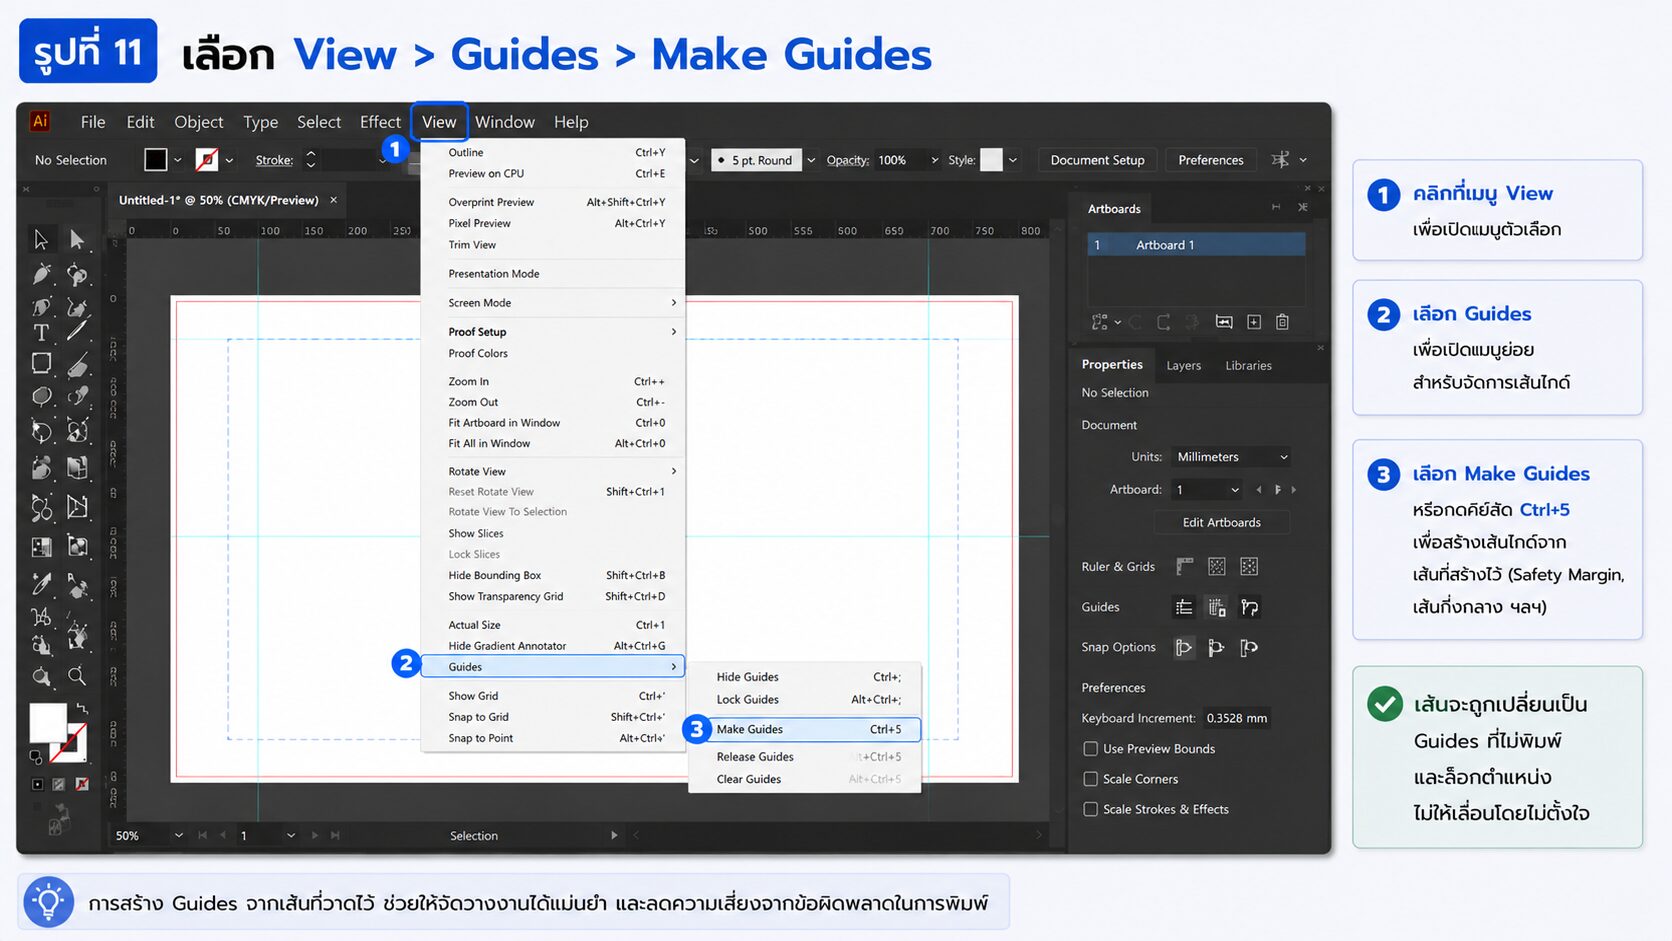
Task: Jump to last artboard in status bar
Action: click(335, 835)
